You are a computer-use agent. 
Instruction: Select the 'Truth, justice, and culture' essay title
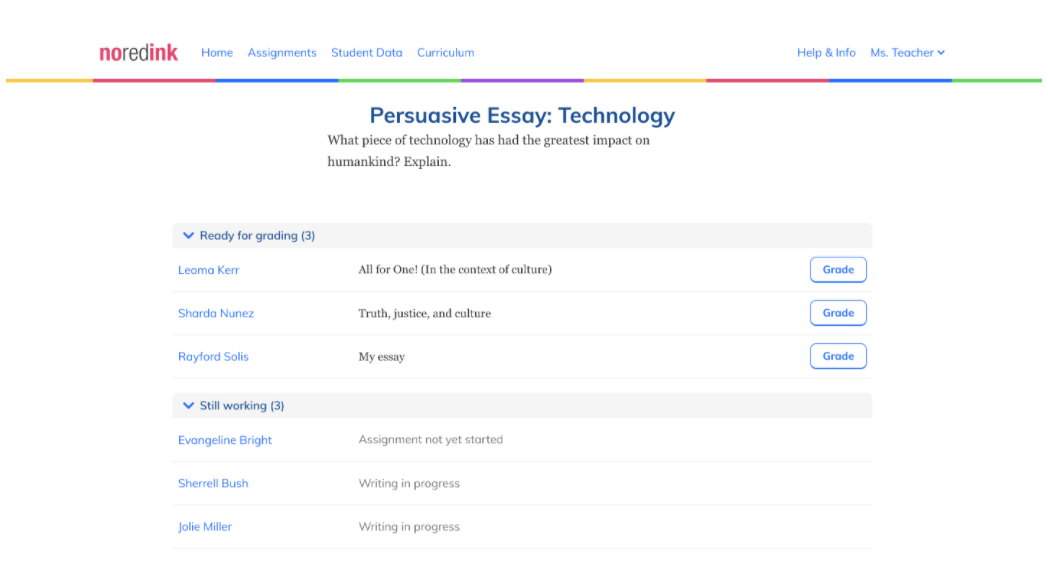pyautogui.click(x=424, y=313)
